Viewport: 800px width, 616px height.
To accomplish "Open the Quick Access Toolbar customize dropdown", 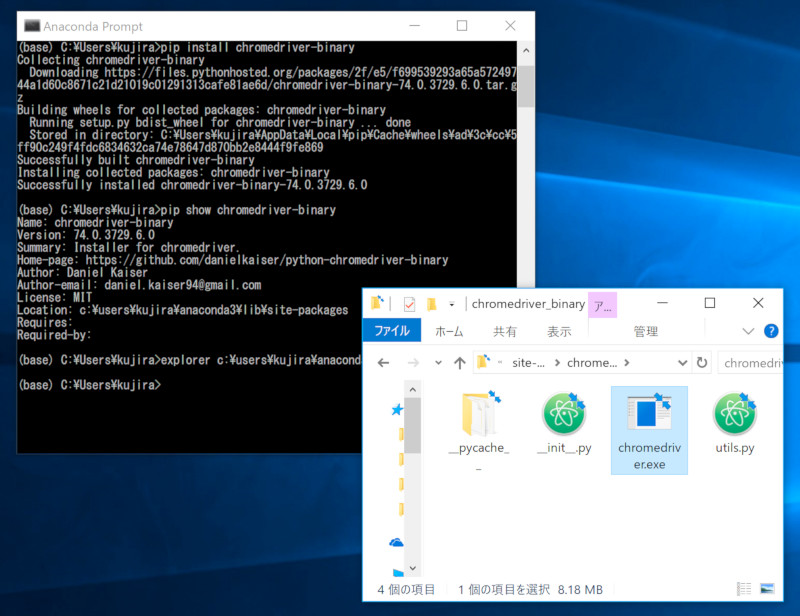I will (x=451, y=303).
